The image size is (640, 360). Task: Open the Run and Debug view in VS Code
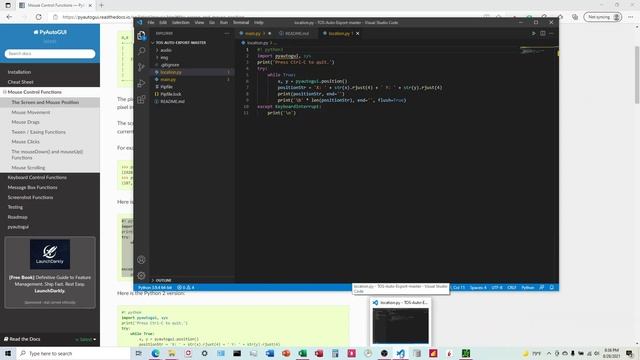point(141,83)
